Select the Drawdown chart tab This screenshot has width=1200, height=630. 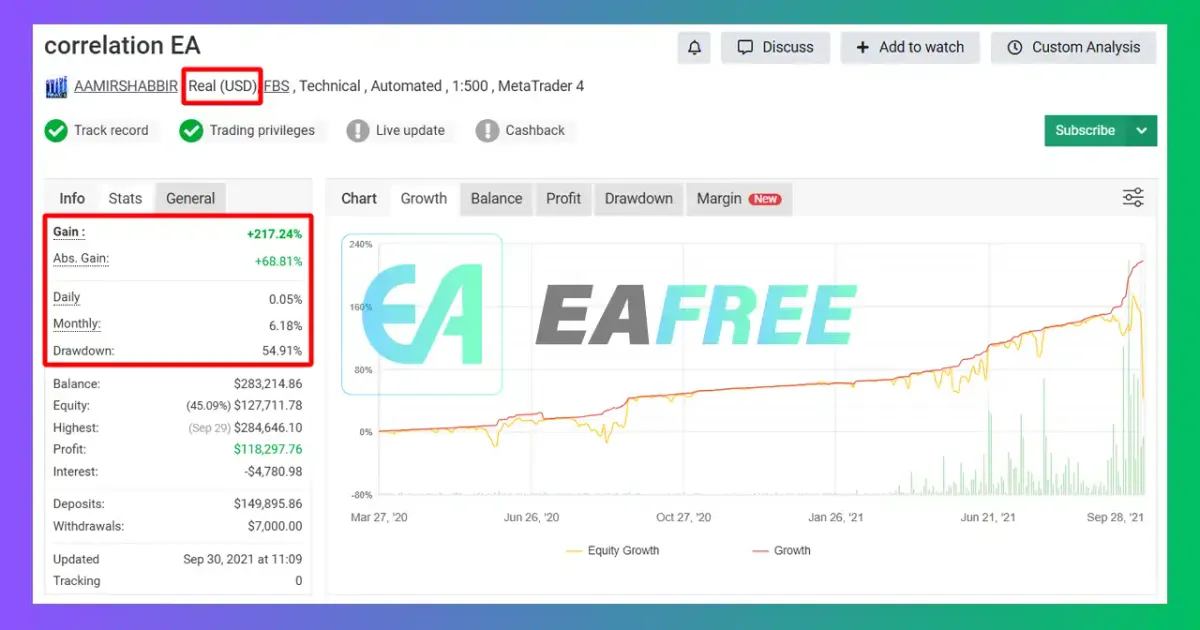click(x=639, y=198)
